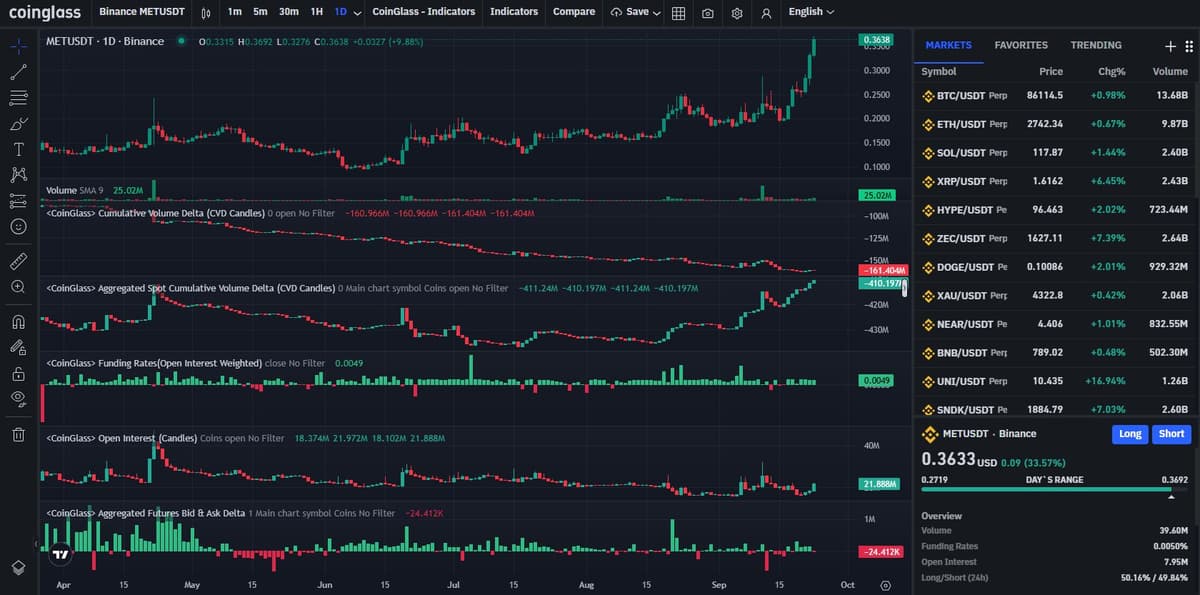Screen dimensions: 1200x595
Task: Select SOL/USDT Perp market row
Action: (x=1056, y=153)
